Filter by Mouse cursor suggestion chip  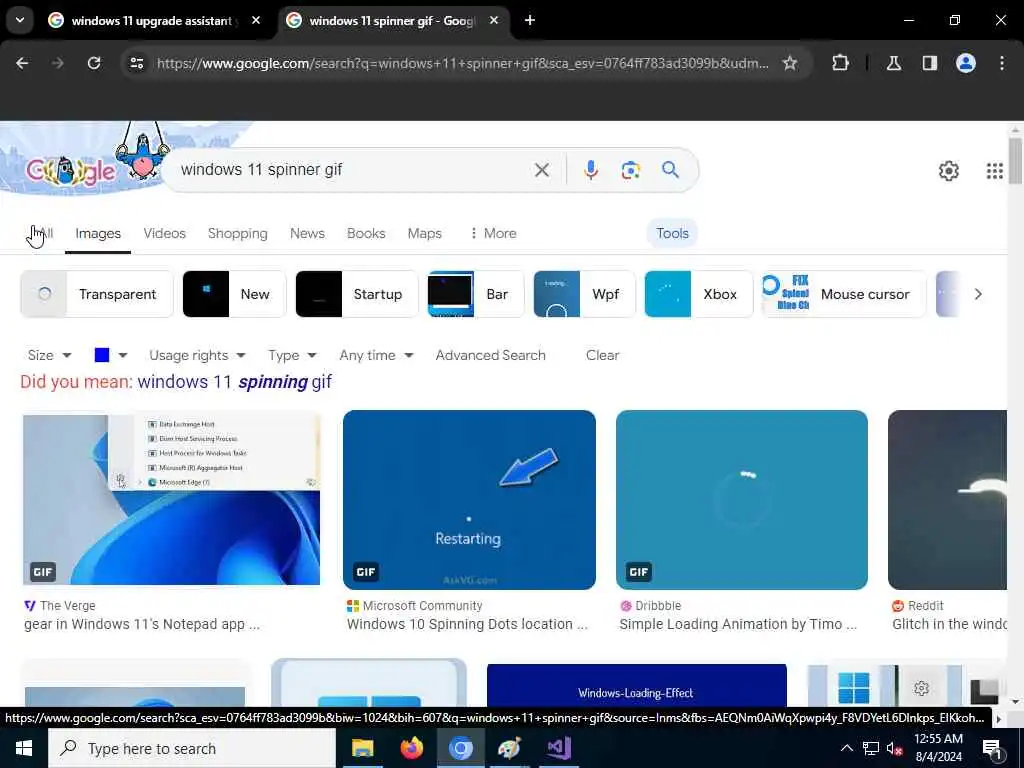(844, 294)
